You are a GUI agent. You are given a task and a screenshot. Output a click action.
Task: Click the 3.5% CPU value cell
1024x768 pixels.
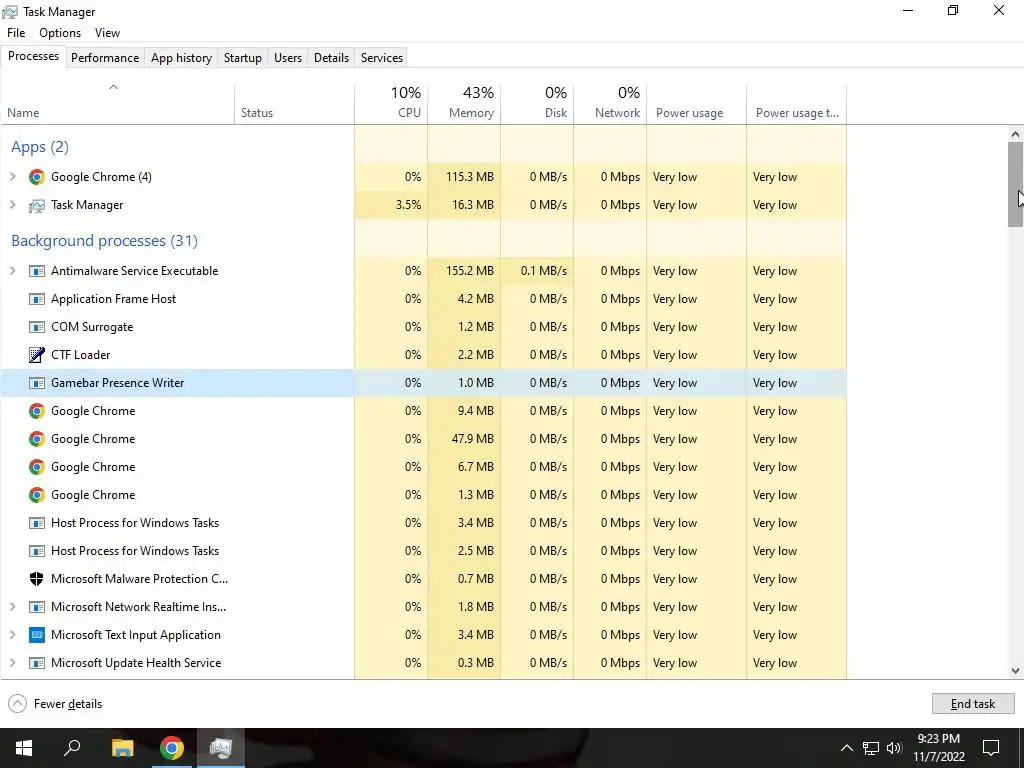(x=391, y=205)
